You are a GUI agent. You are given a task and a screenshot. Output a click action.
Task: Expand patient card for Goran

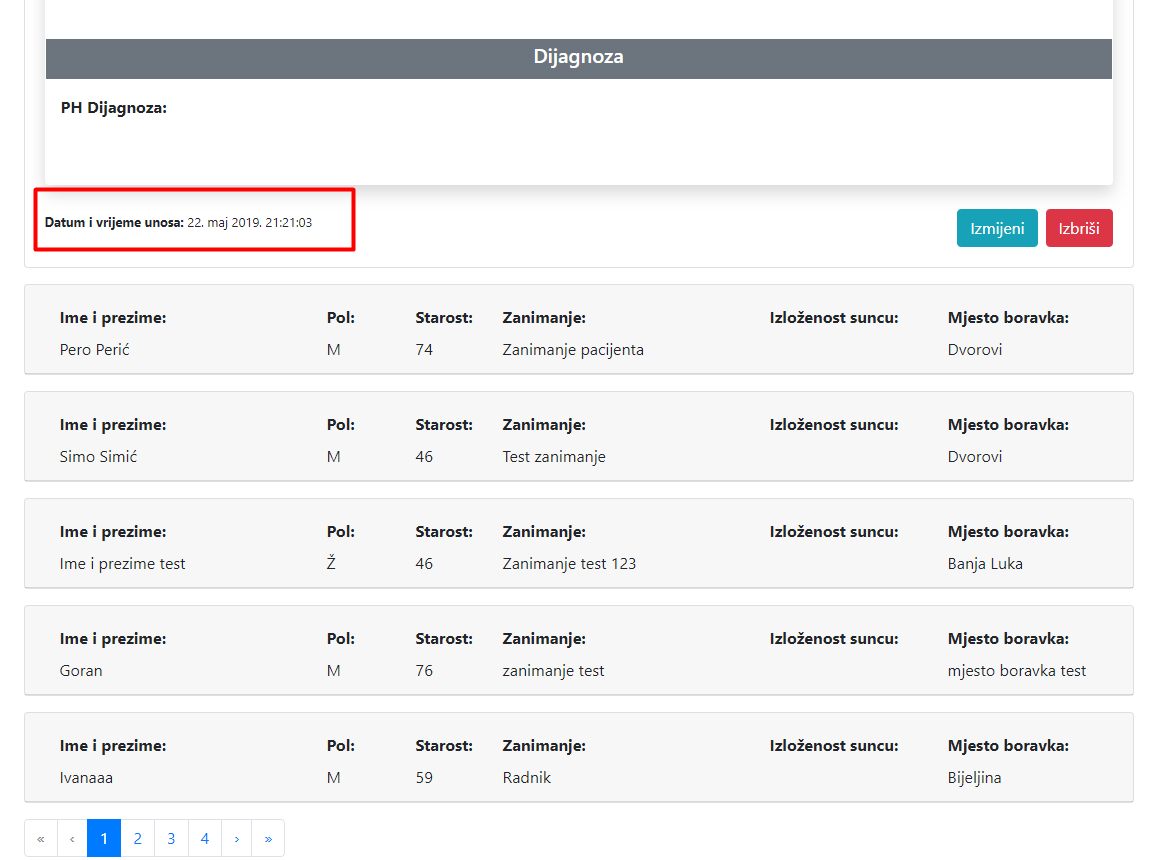(x=578, y=651)
